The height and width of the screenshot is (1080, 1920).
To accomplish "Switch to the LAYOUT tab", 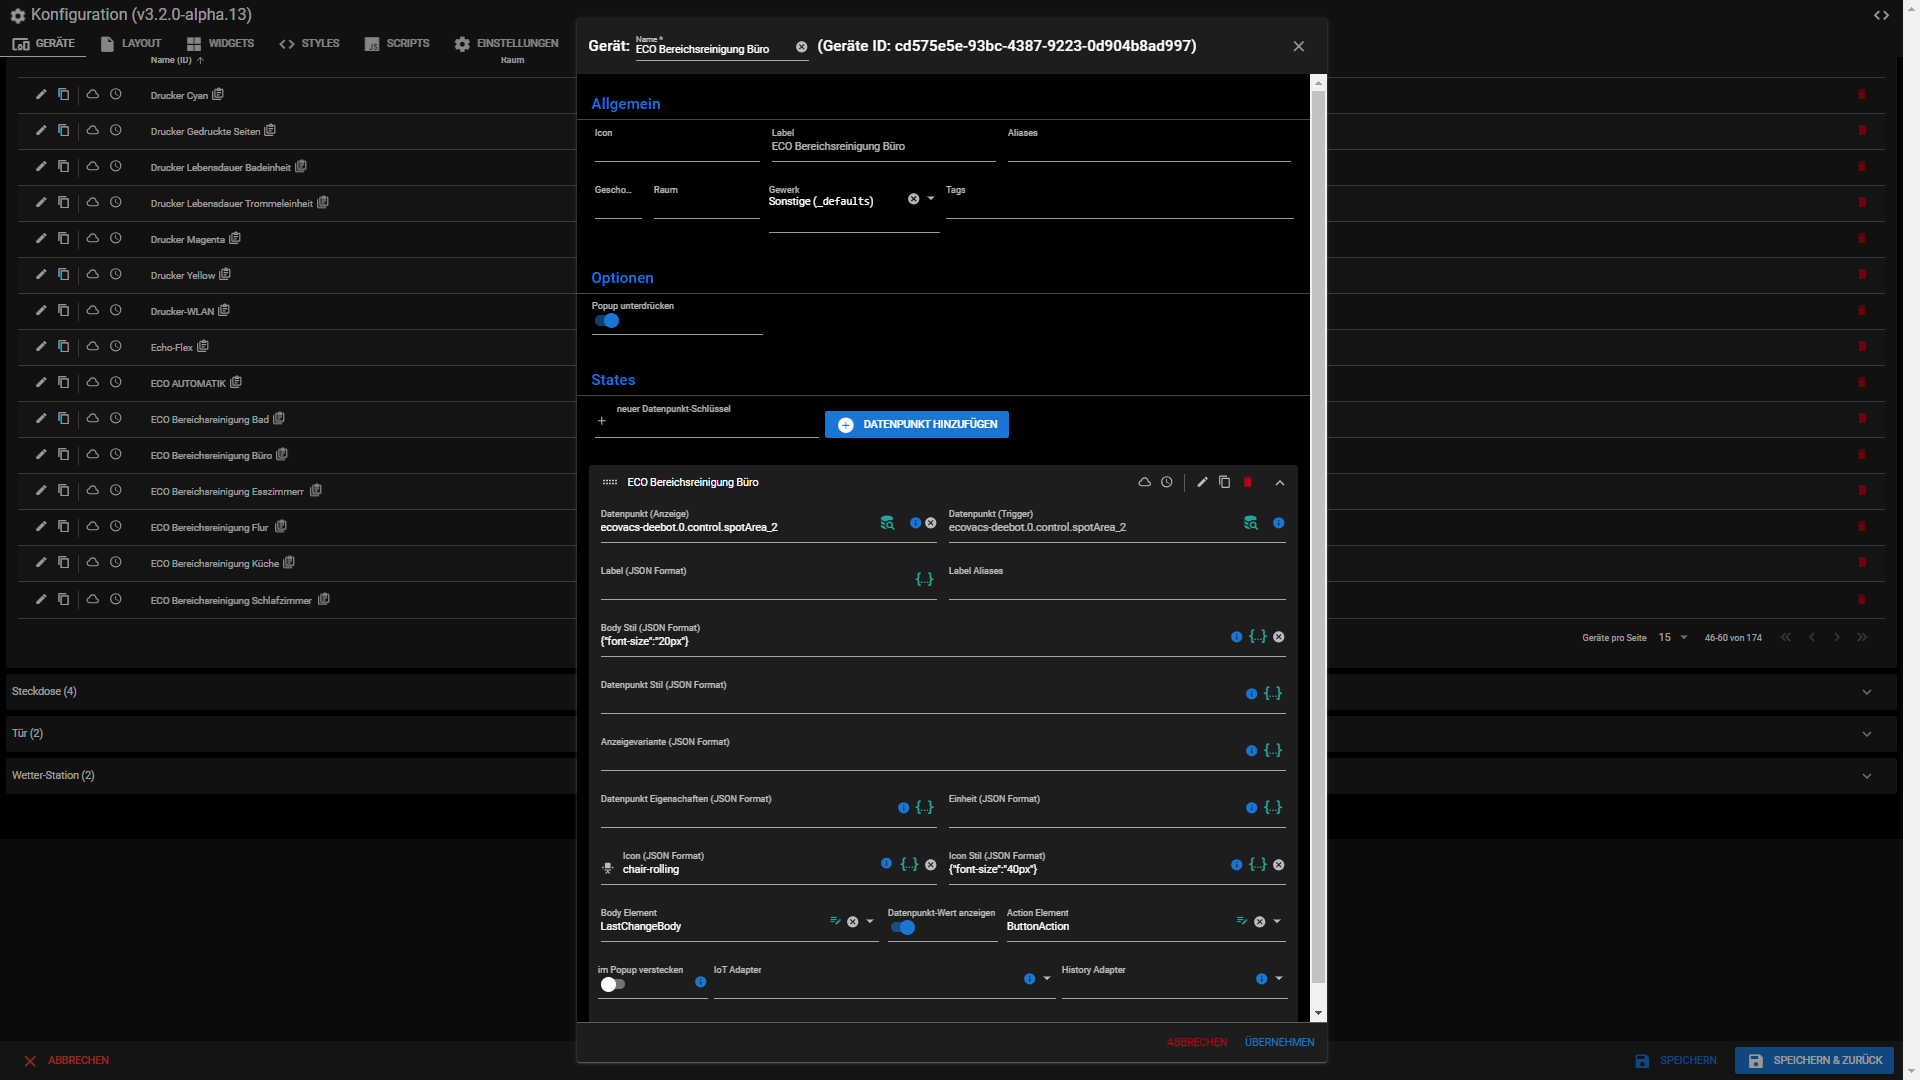I will 131,44.
